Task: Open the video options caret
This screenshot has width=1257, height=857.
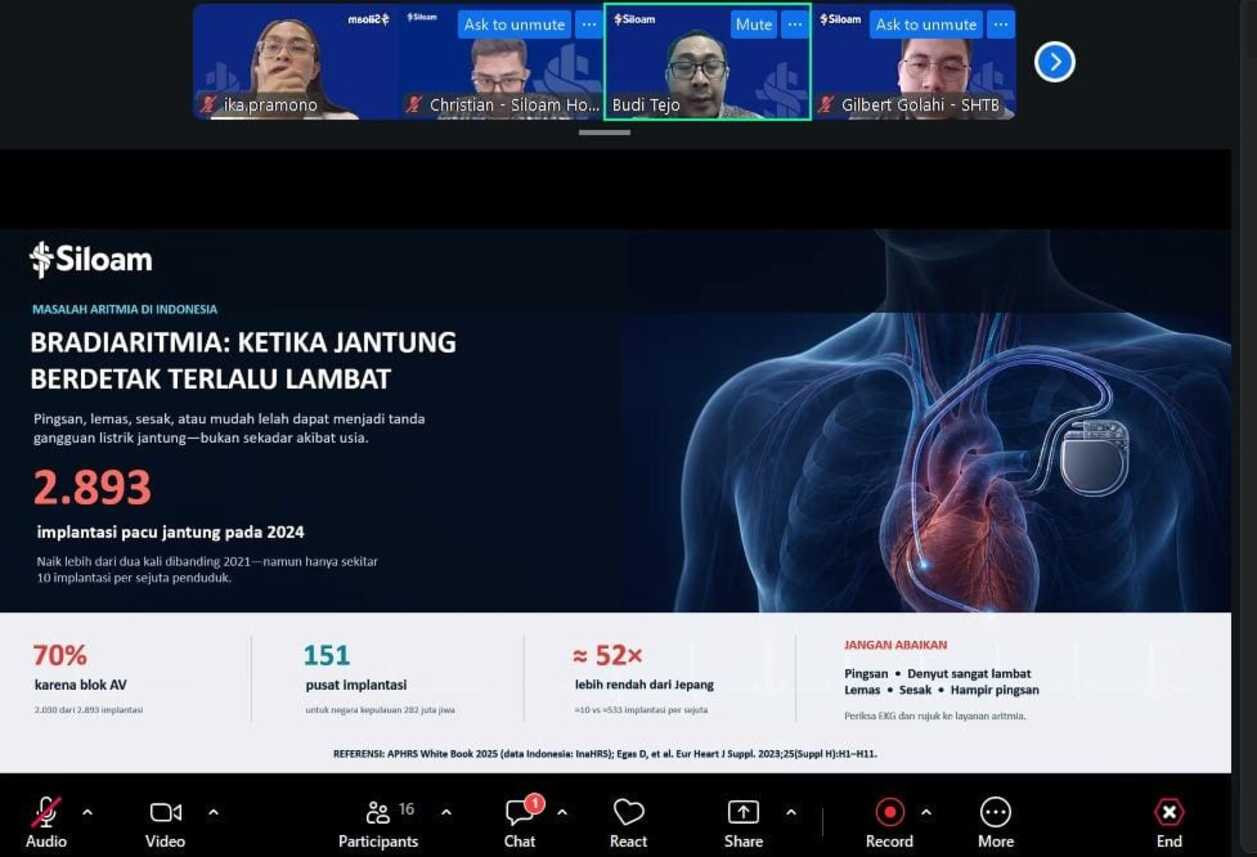Action: tap(213, 812)
